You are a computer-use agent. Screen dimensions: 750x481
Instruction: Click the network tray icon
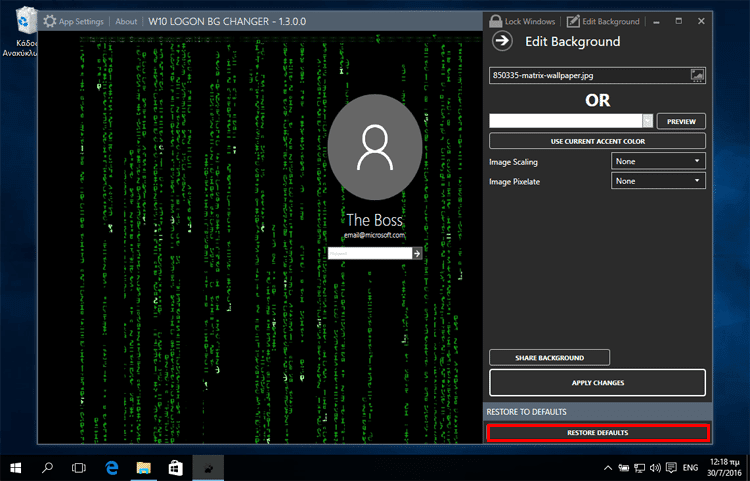(x=640, y=468)
